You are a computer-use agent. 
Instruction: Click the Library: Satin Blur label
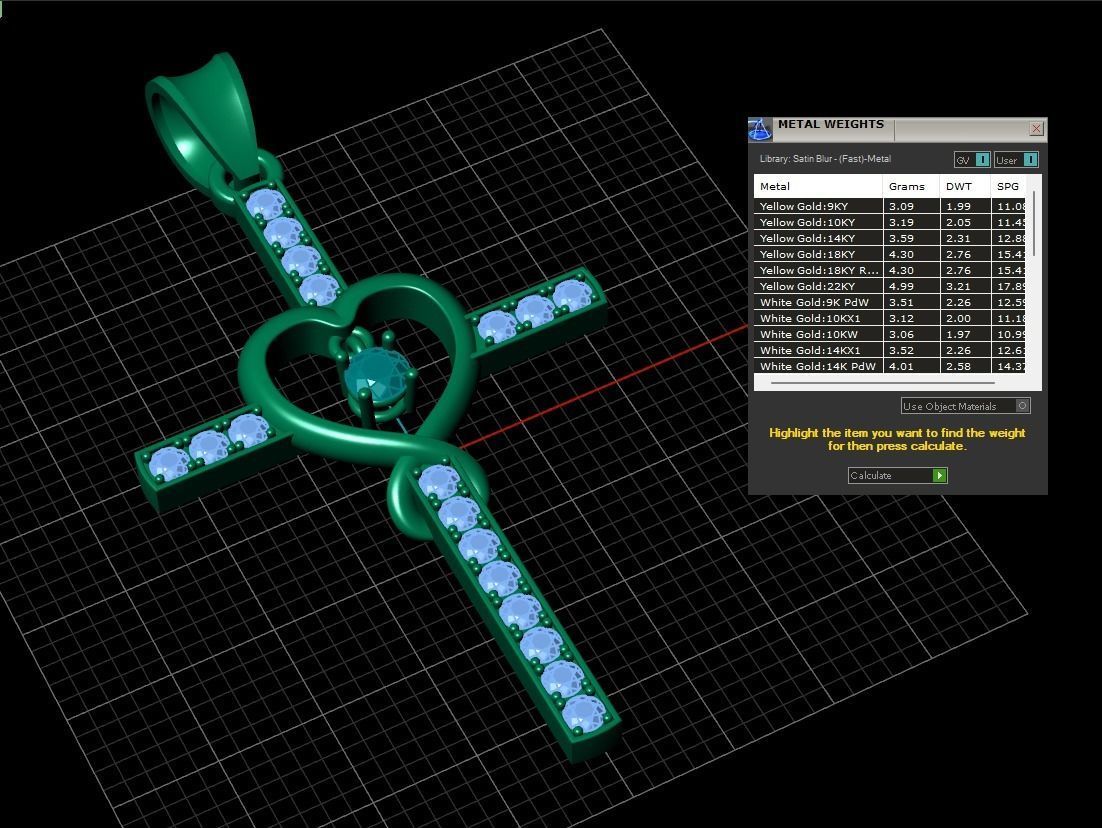(x=825, y=159)
